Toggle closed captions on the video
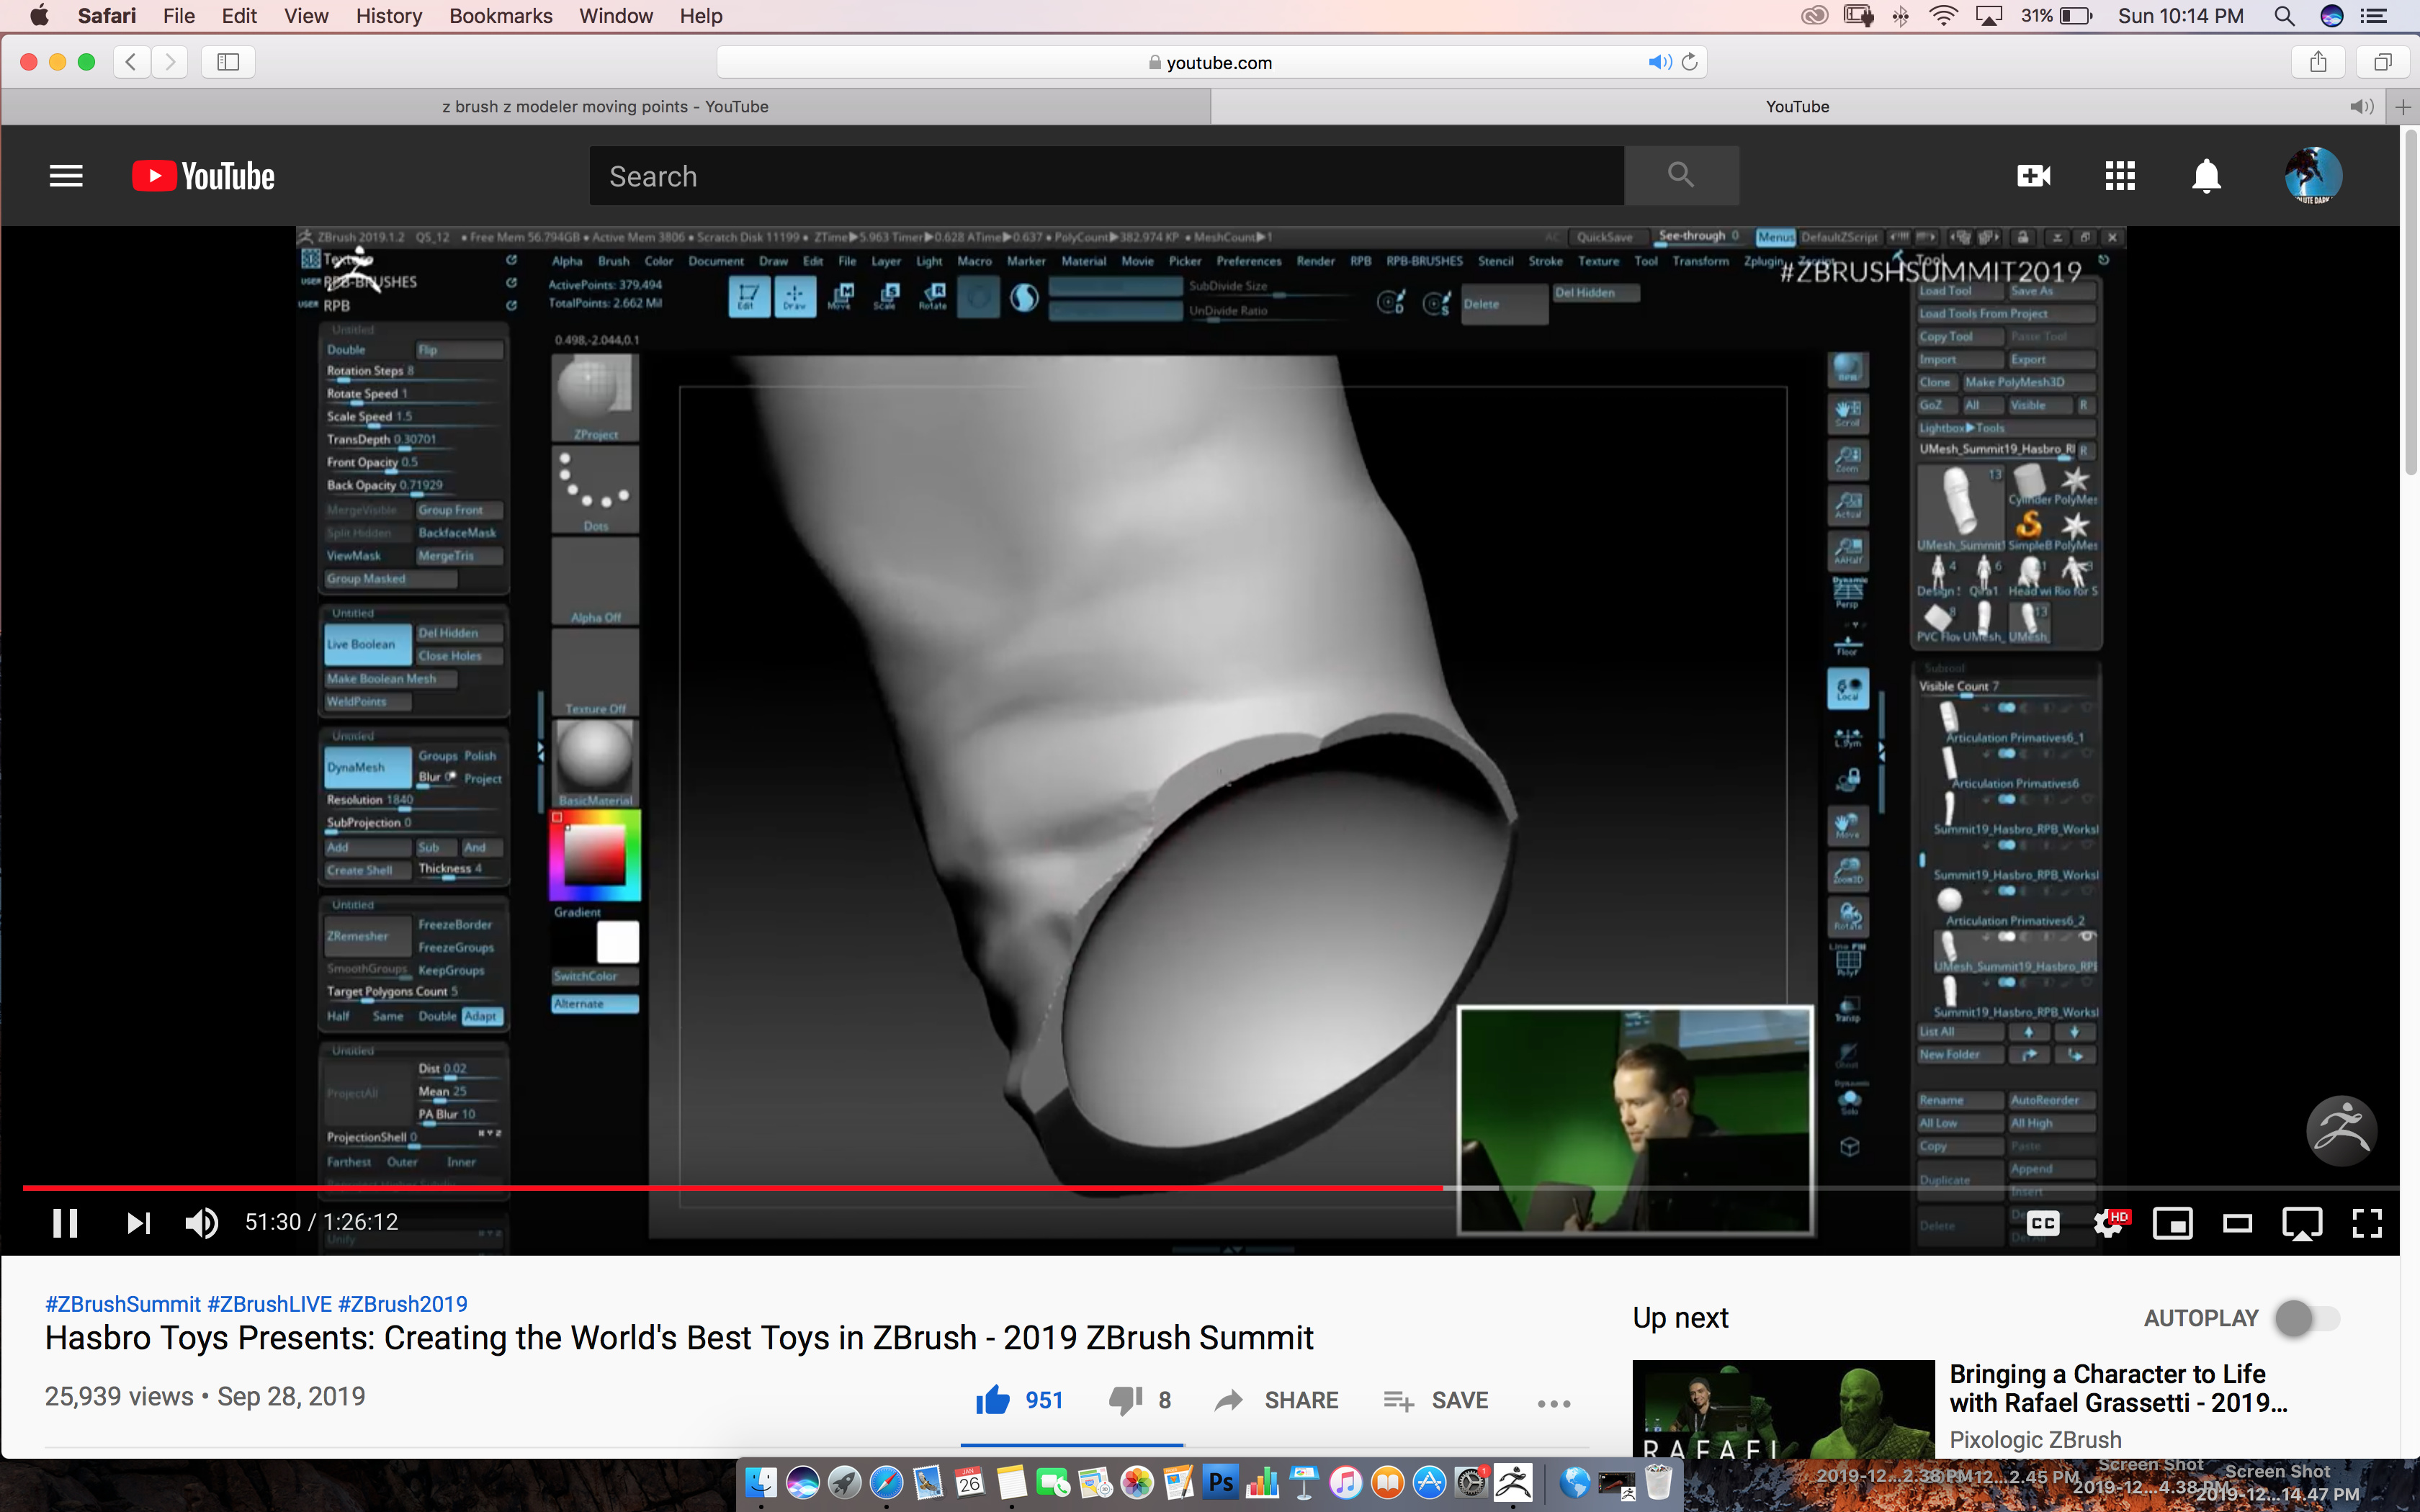This screenshot has height=1512, width=2420. click(x=2043, y=1222)
